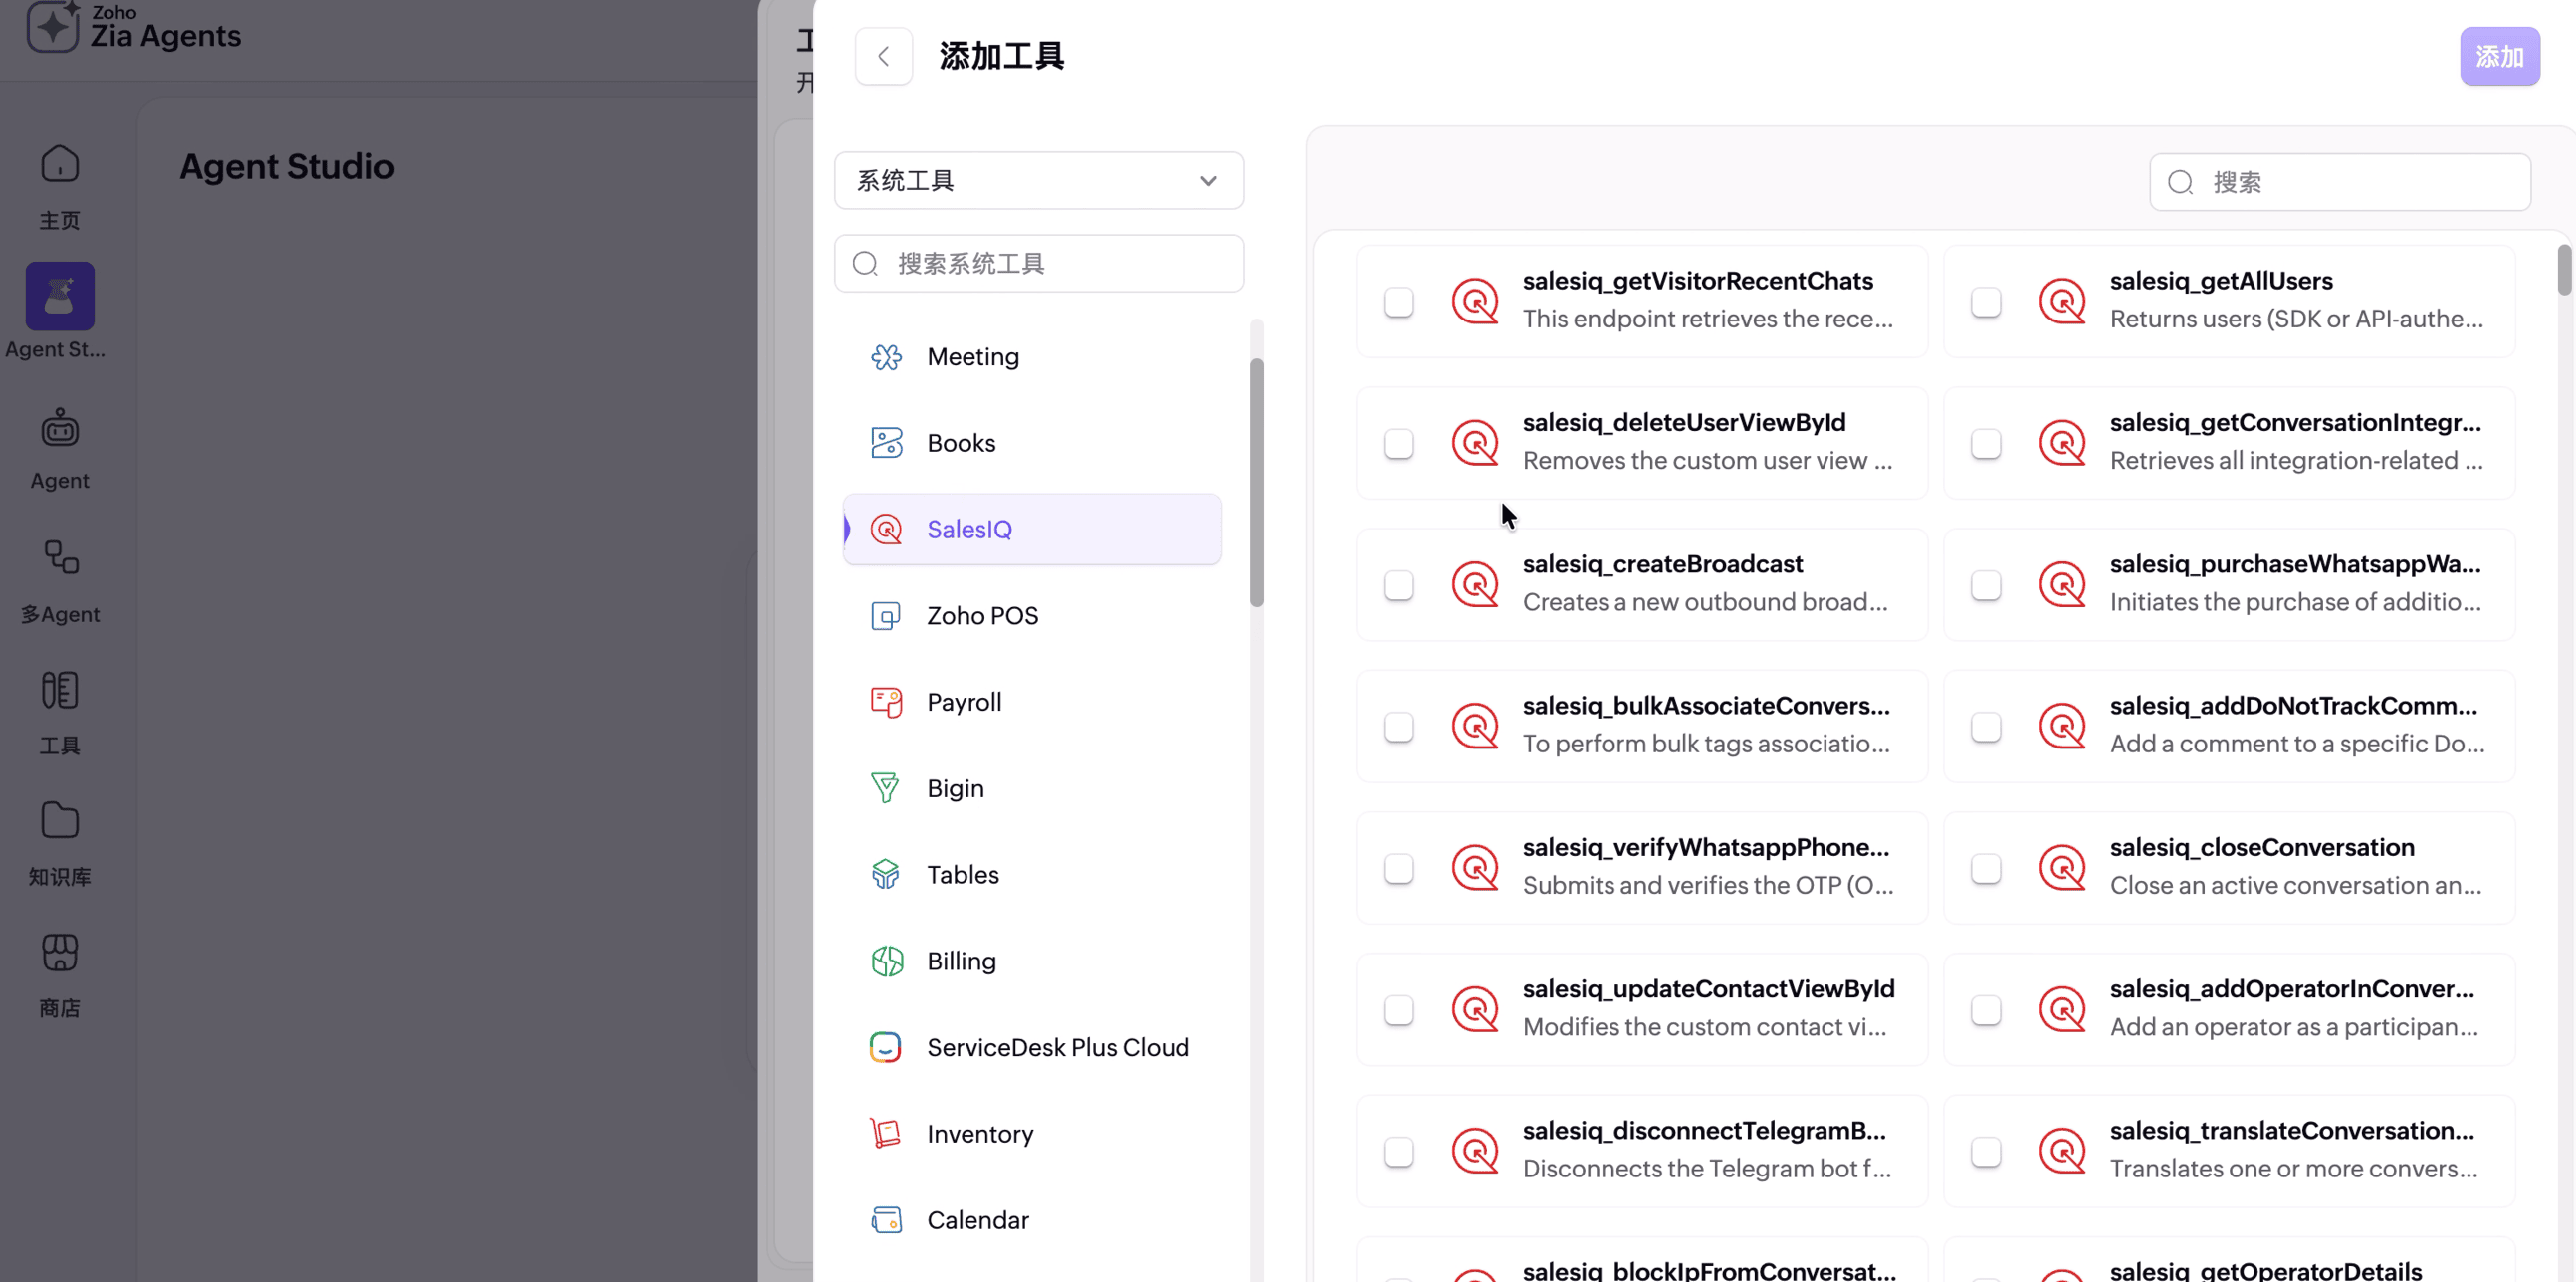This screenshot has width=2576, height=1282.
Task: Click the ServiceDesk Plus Cloud icon
Action: [886, 1047]
